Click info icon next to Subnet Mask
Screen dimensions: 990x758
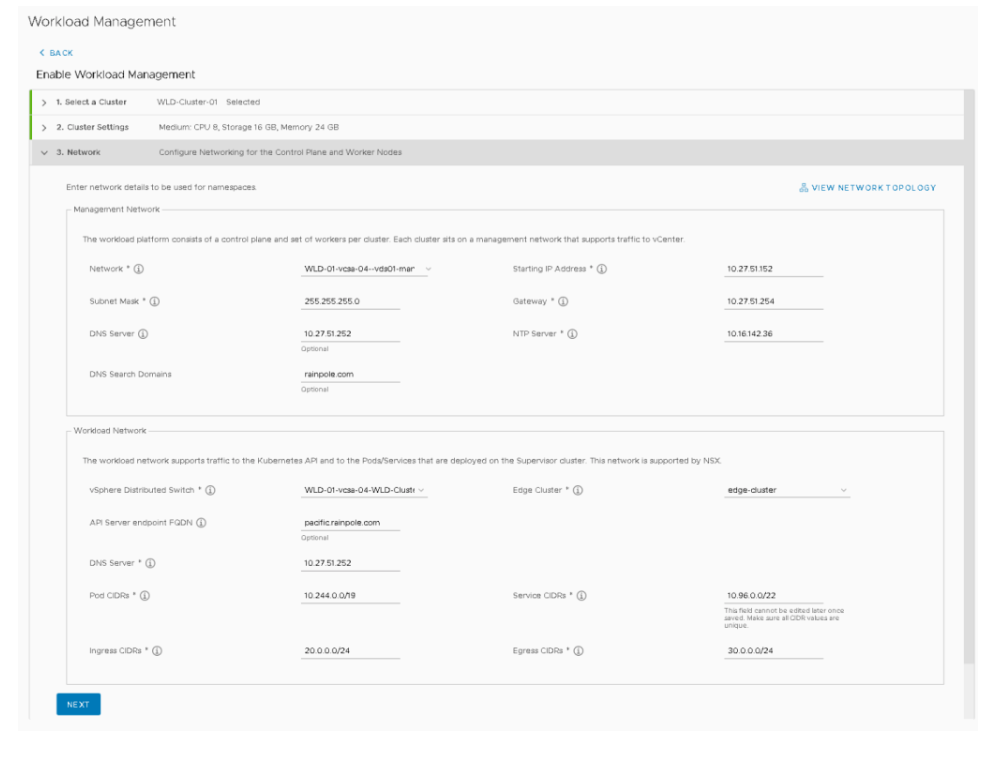click(x=155, y=302)
